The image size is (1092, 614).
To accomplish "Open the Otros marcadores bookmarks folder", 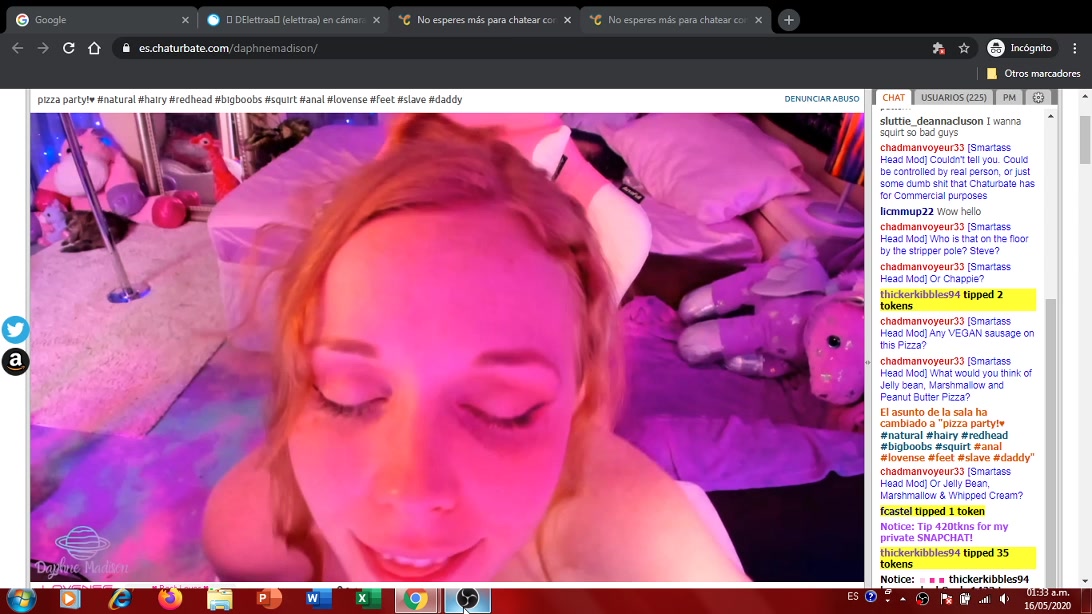I will (x=1033, y=73).
